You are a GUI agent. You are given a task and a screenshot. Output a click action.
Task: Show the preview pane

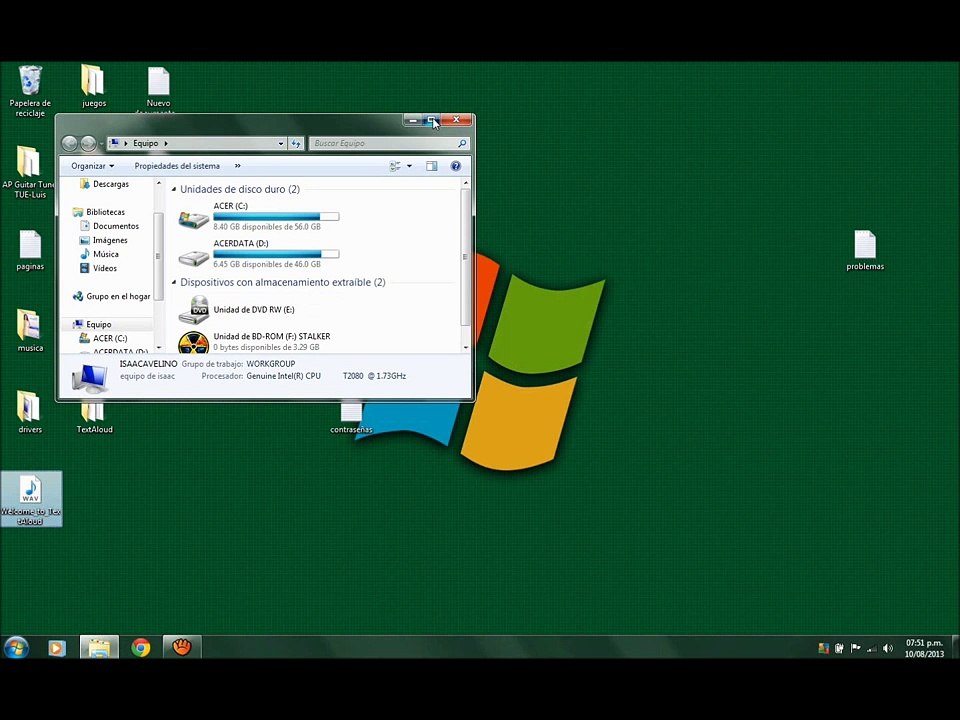(x=432, y=166)
